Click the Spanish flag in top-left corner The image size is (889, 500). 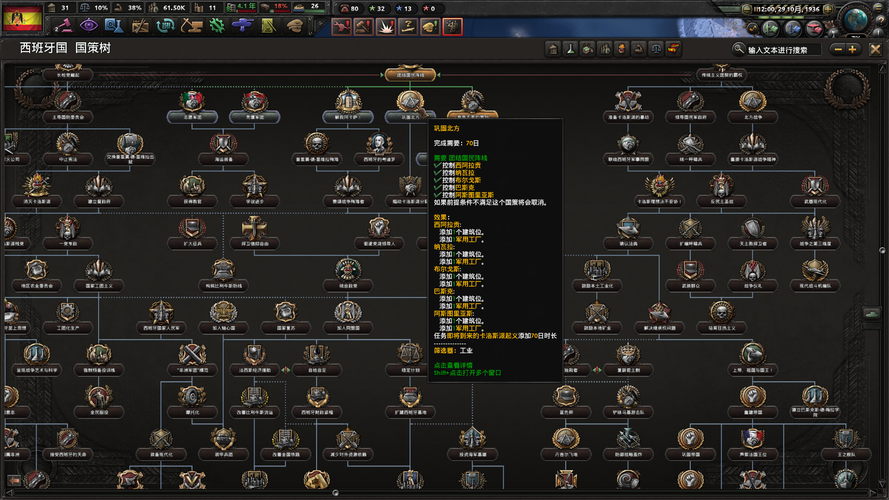point(23,18)
